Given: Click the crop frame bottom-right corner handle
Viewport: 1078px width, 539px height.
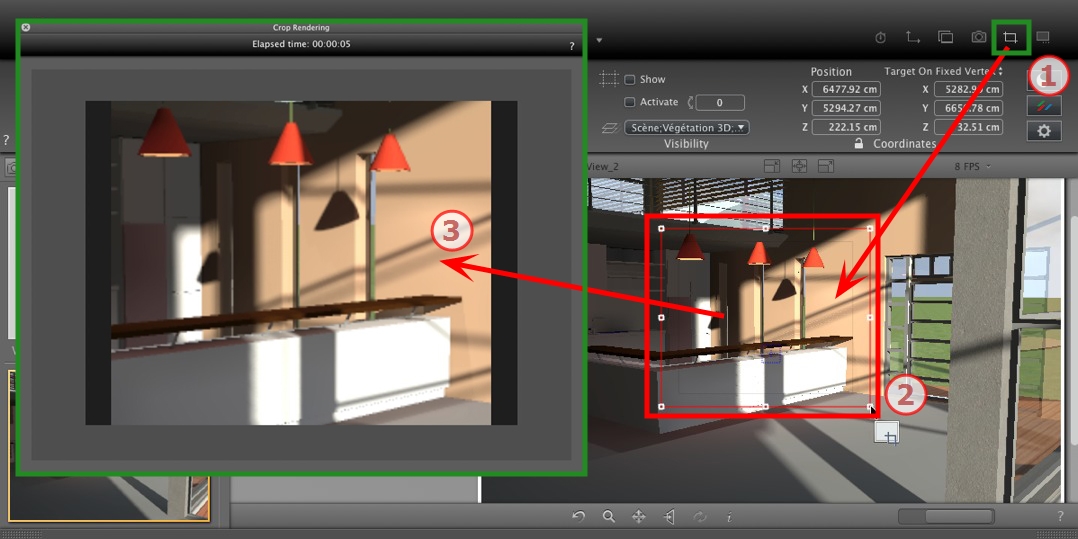Looking at the screenshot, I should point(870,407).
